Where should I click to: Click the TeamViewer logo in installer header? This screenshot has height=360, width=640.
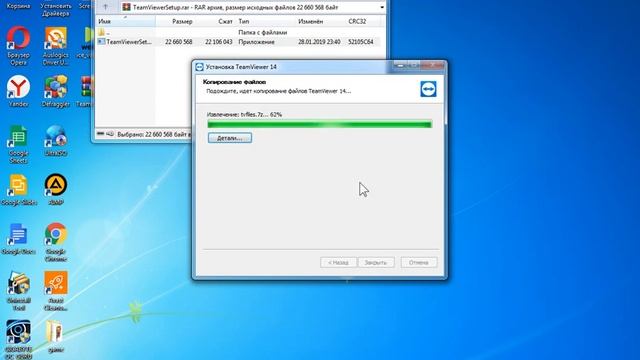(428, 89)
